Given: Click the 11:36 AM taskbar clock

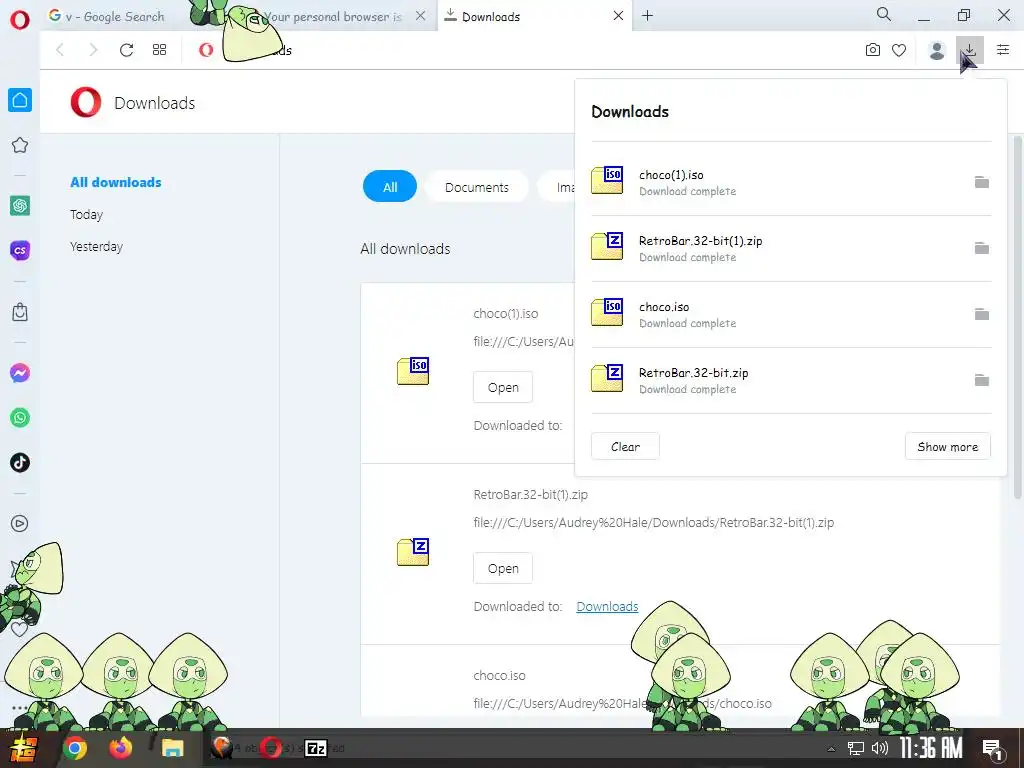Looking at the screenshot, I should pyautogui.click(x=931, y=748).
